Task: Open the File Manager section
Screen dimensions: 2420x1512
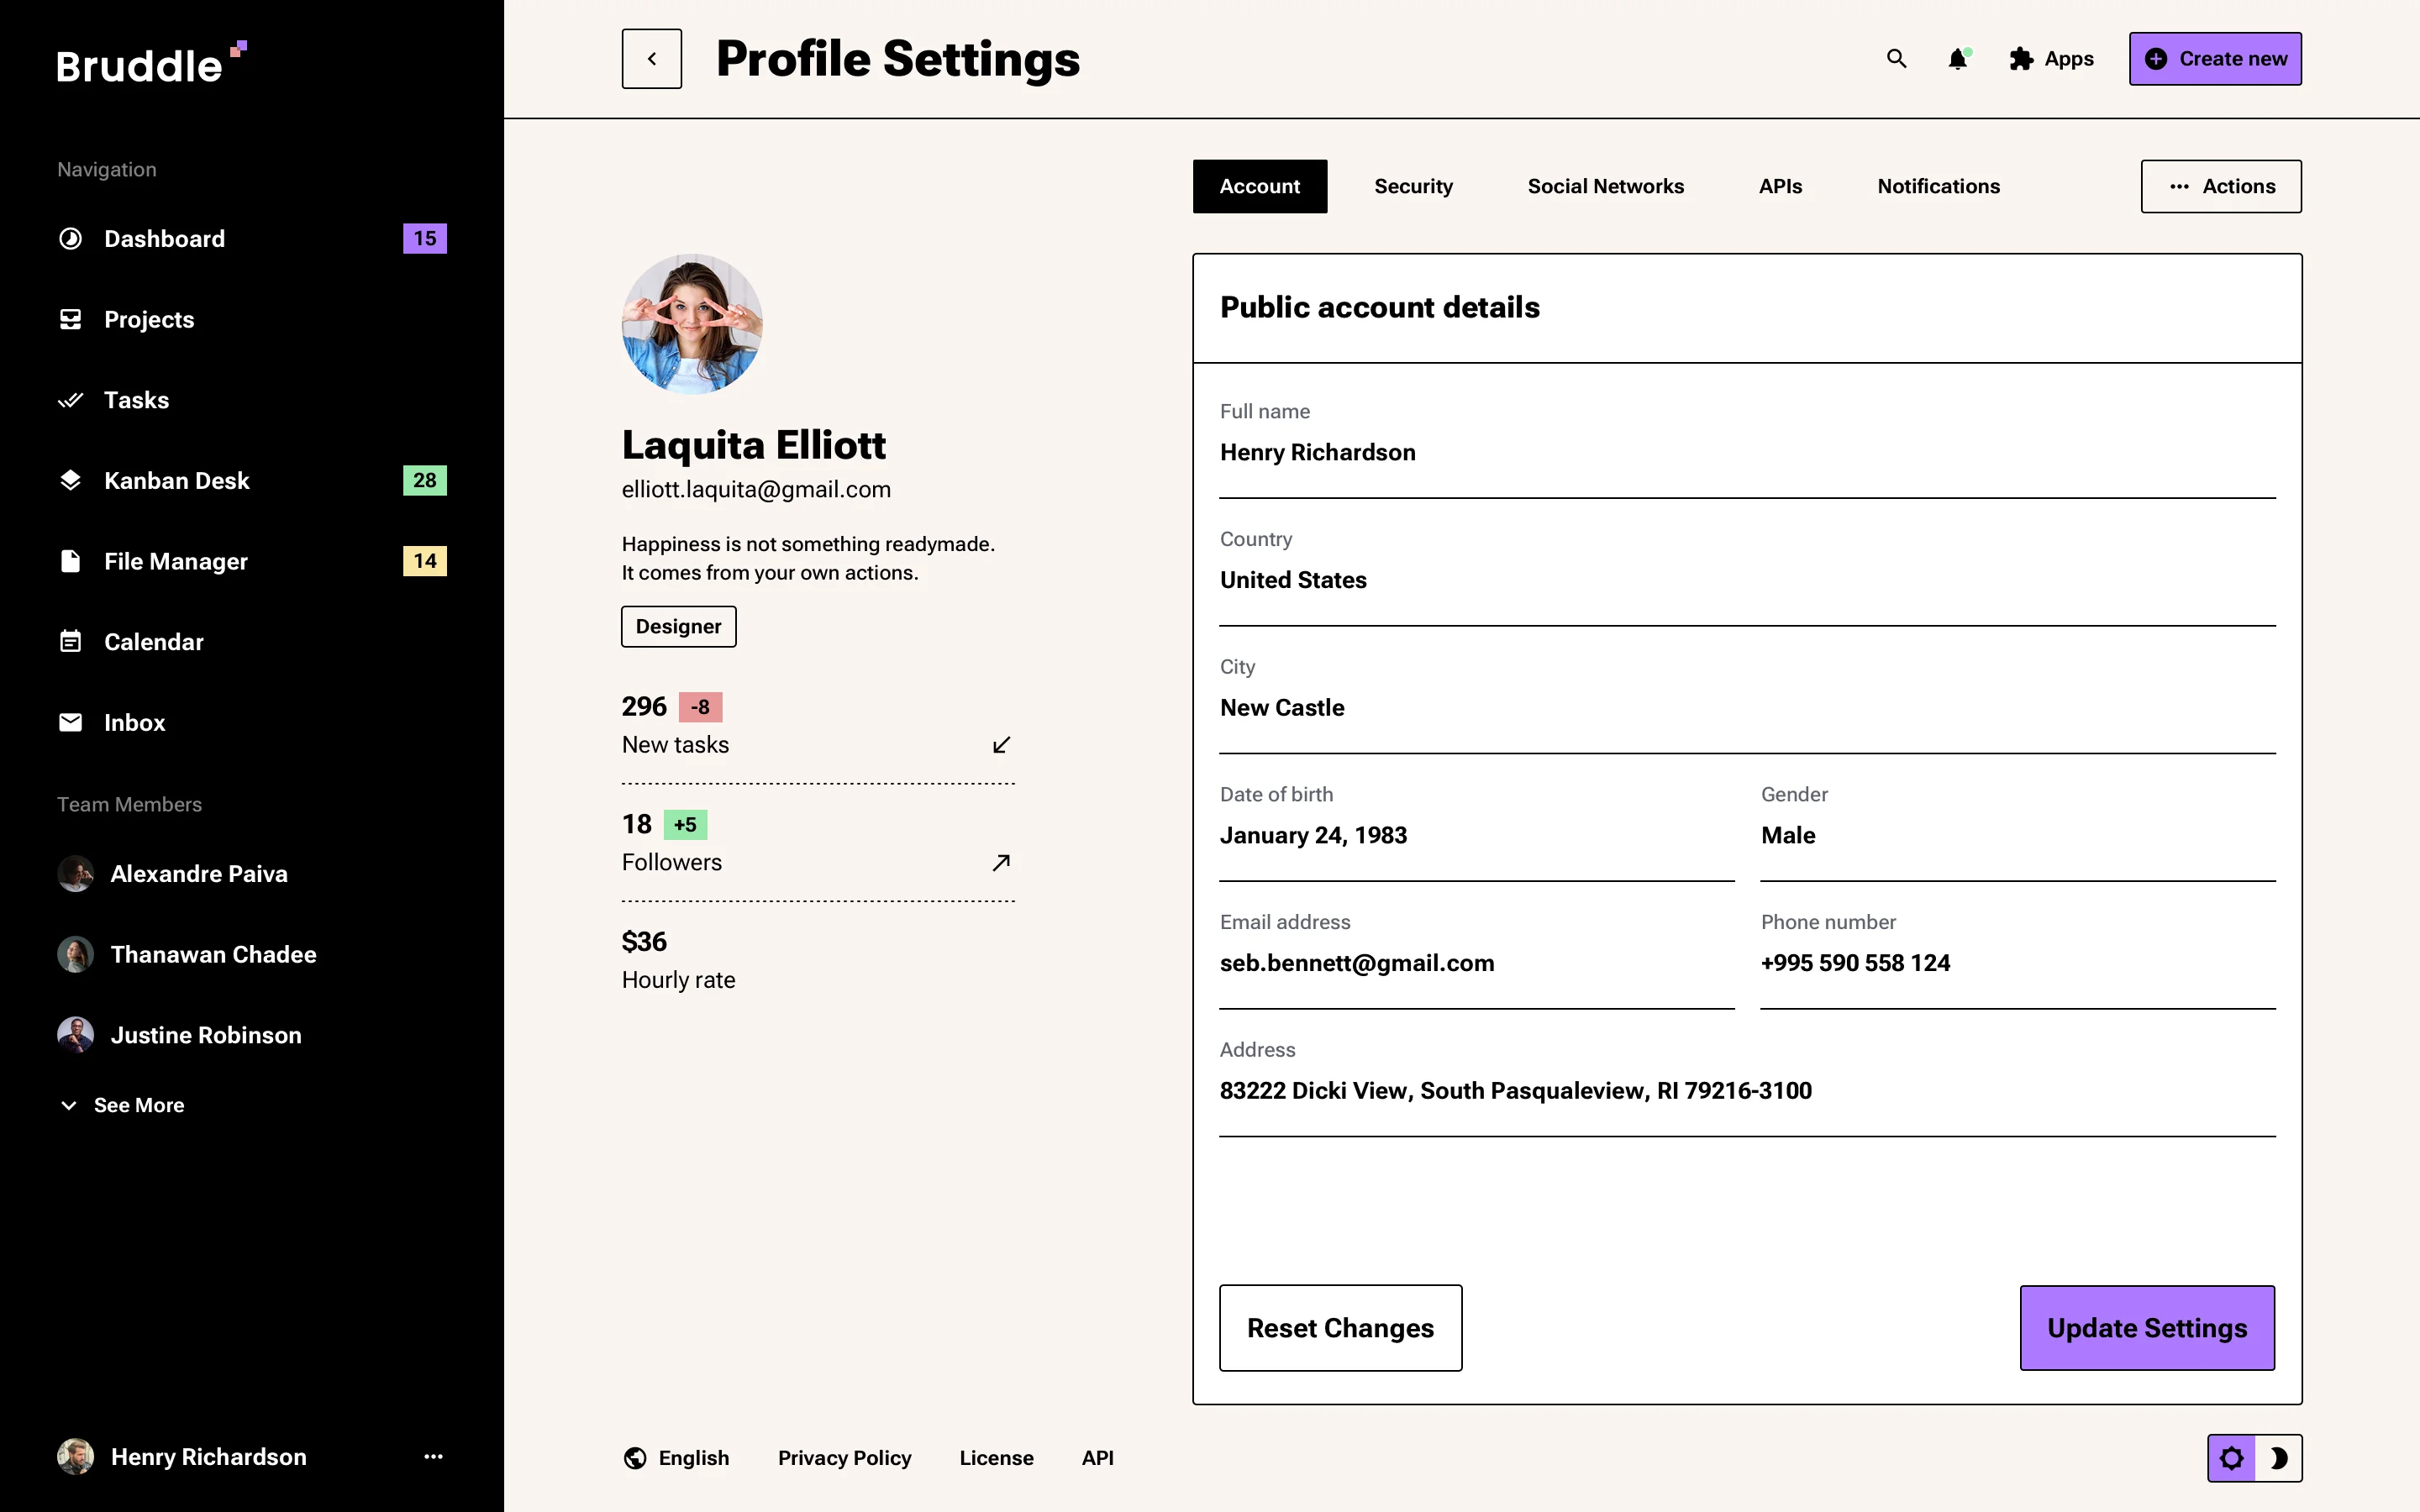Action: (175, 561)
